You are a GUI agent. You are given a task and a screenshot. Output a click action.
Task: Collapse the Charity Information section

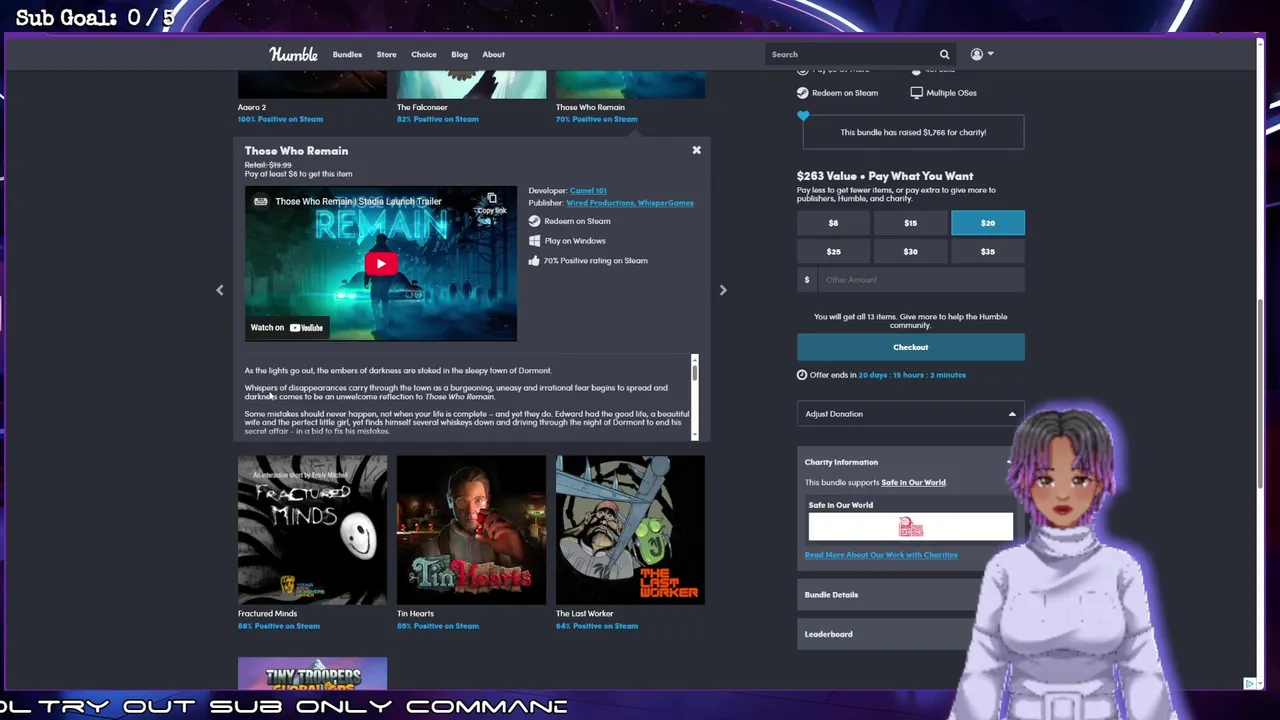point(905,462)
